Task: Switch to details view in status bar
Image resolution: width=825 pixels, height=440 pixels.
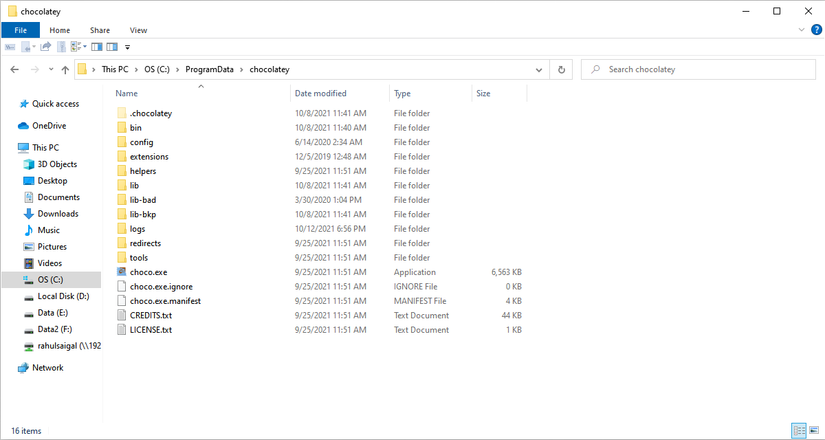Action: pos(799,431)
